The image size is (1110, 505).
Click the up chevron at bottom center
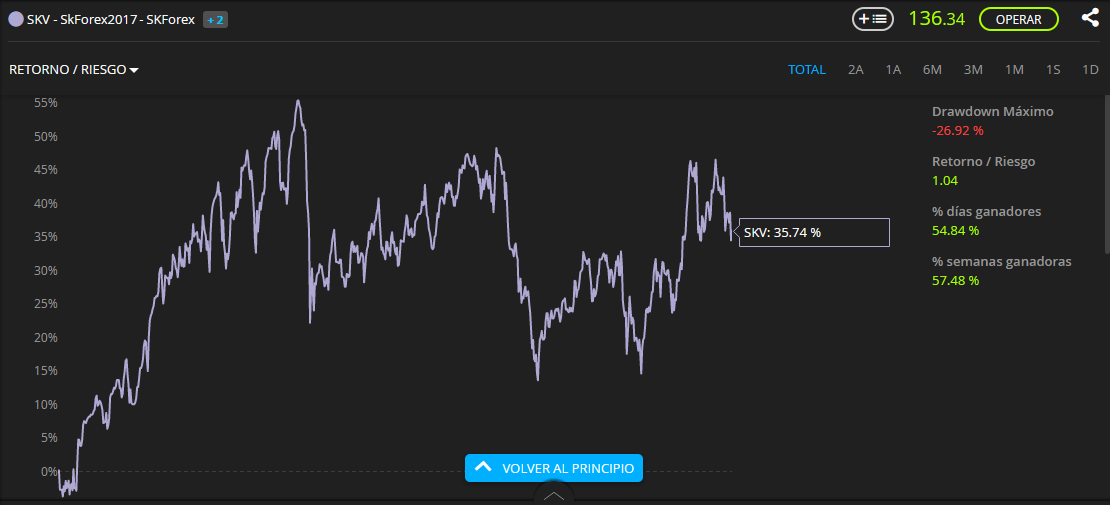pos(554,496)
